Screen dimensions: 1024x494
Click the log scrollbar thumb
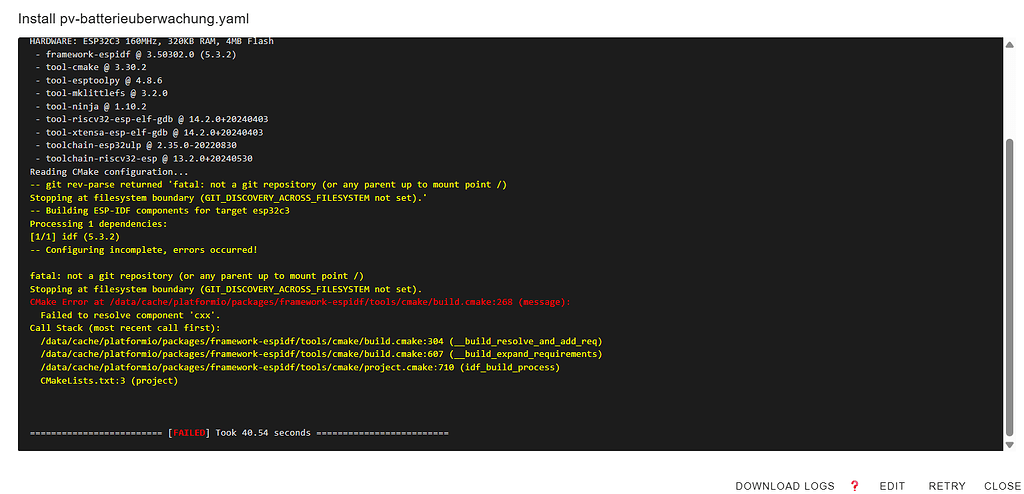tap(1010, 288)
